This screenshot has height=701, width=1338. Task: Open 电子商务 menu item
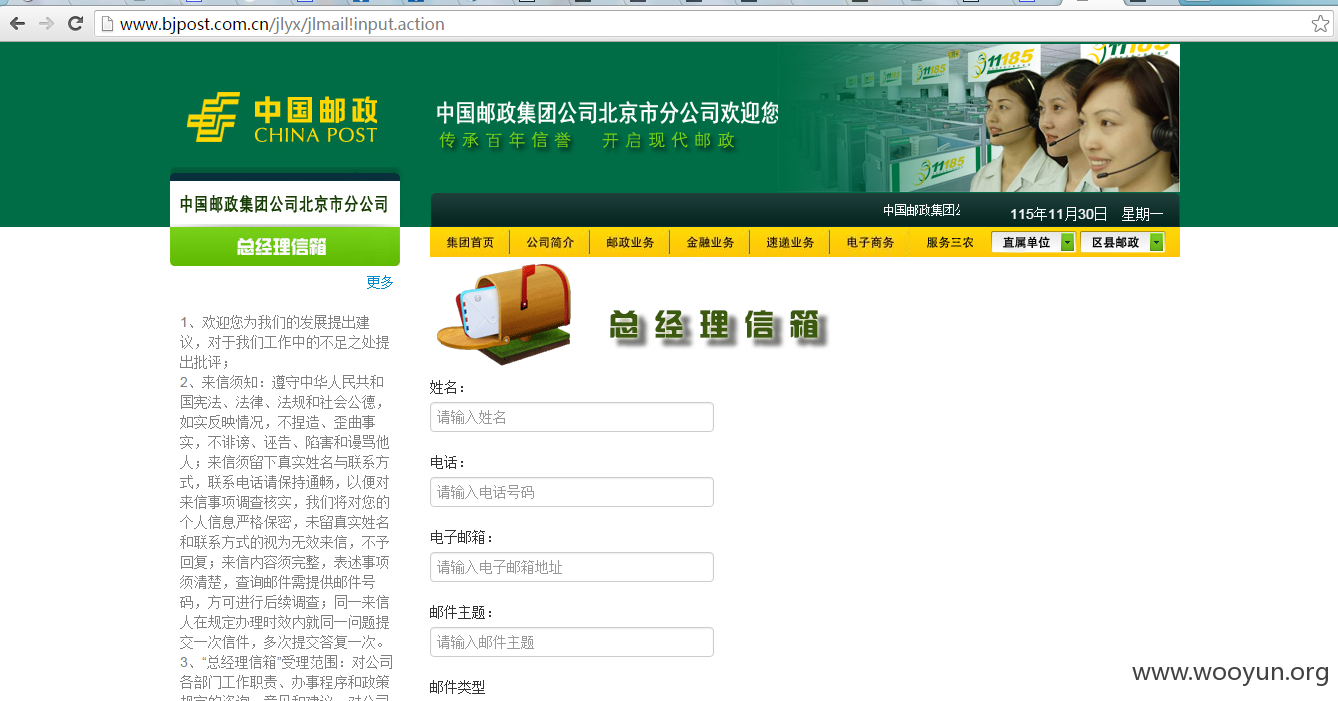(x=870, y=242)
